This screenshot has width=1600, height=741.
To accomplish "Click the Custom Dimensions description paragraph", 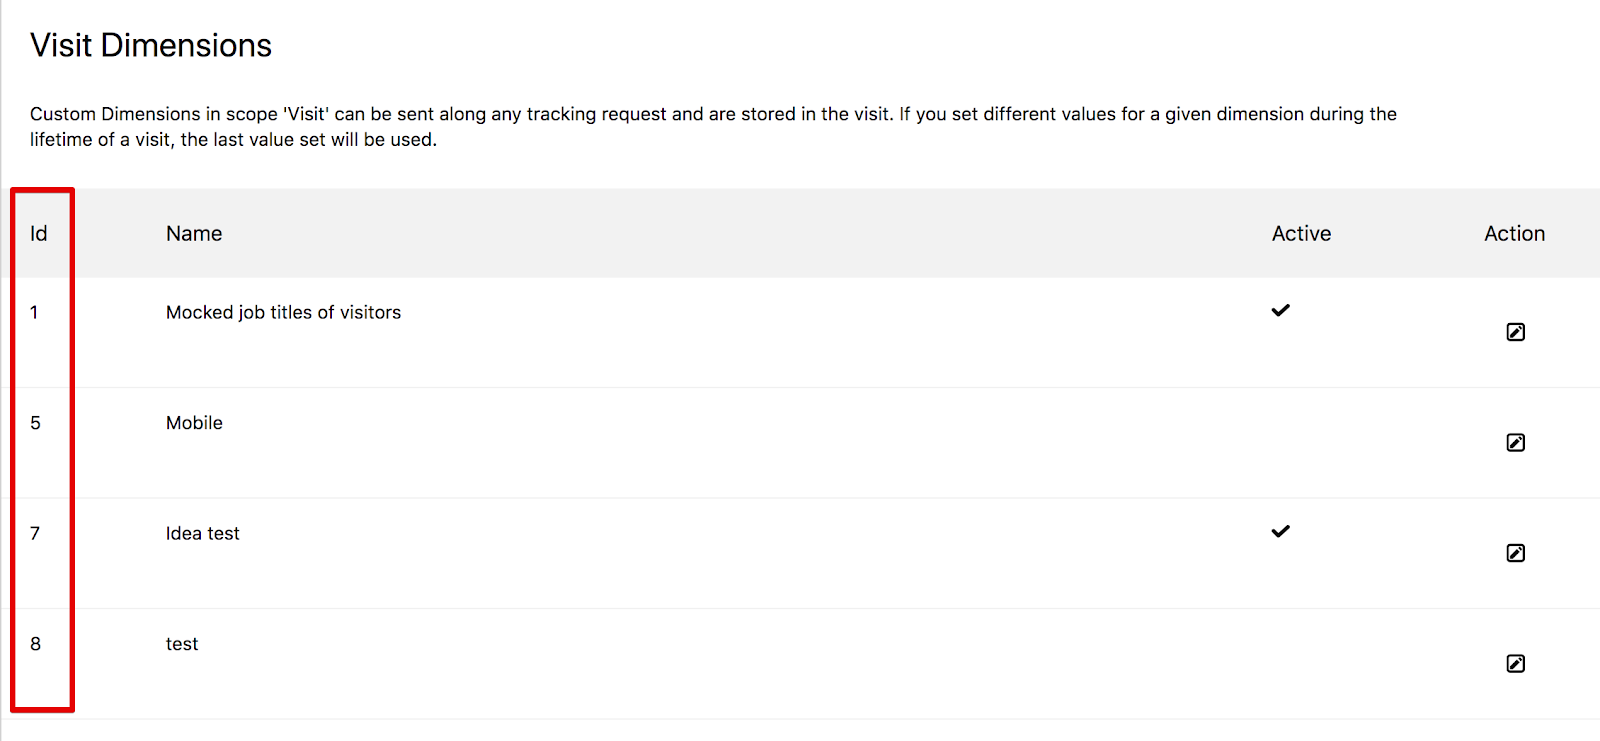I will 713,127.
